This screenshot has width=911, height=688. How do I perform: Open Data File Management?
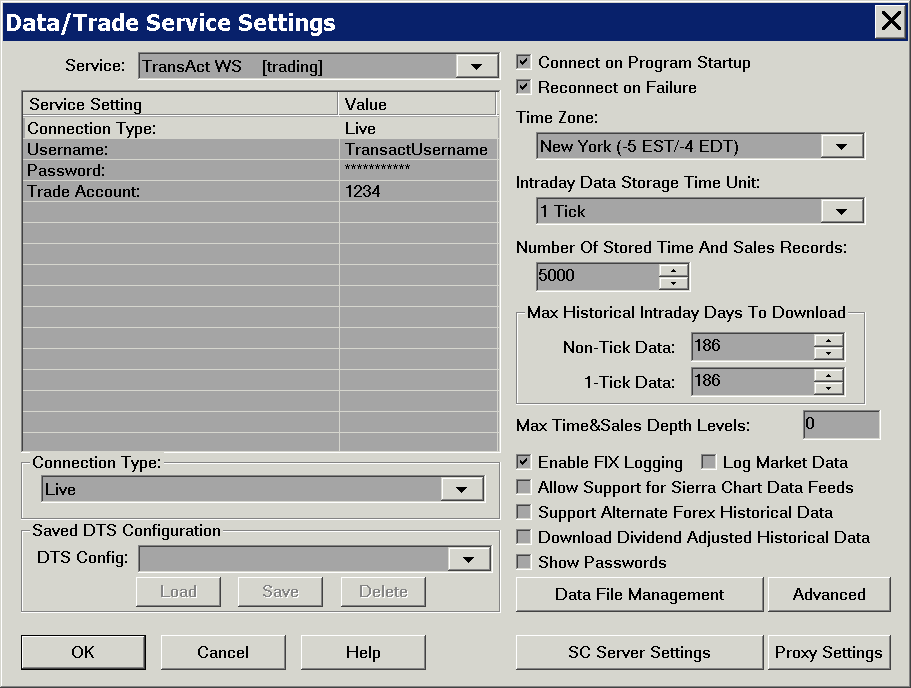tap(639, 594)
